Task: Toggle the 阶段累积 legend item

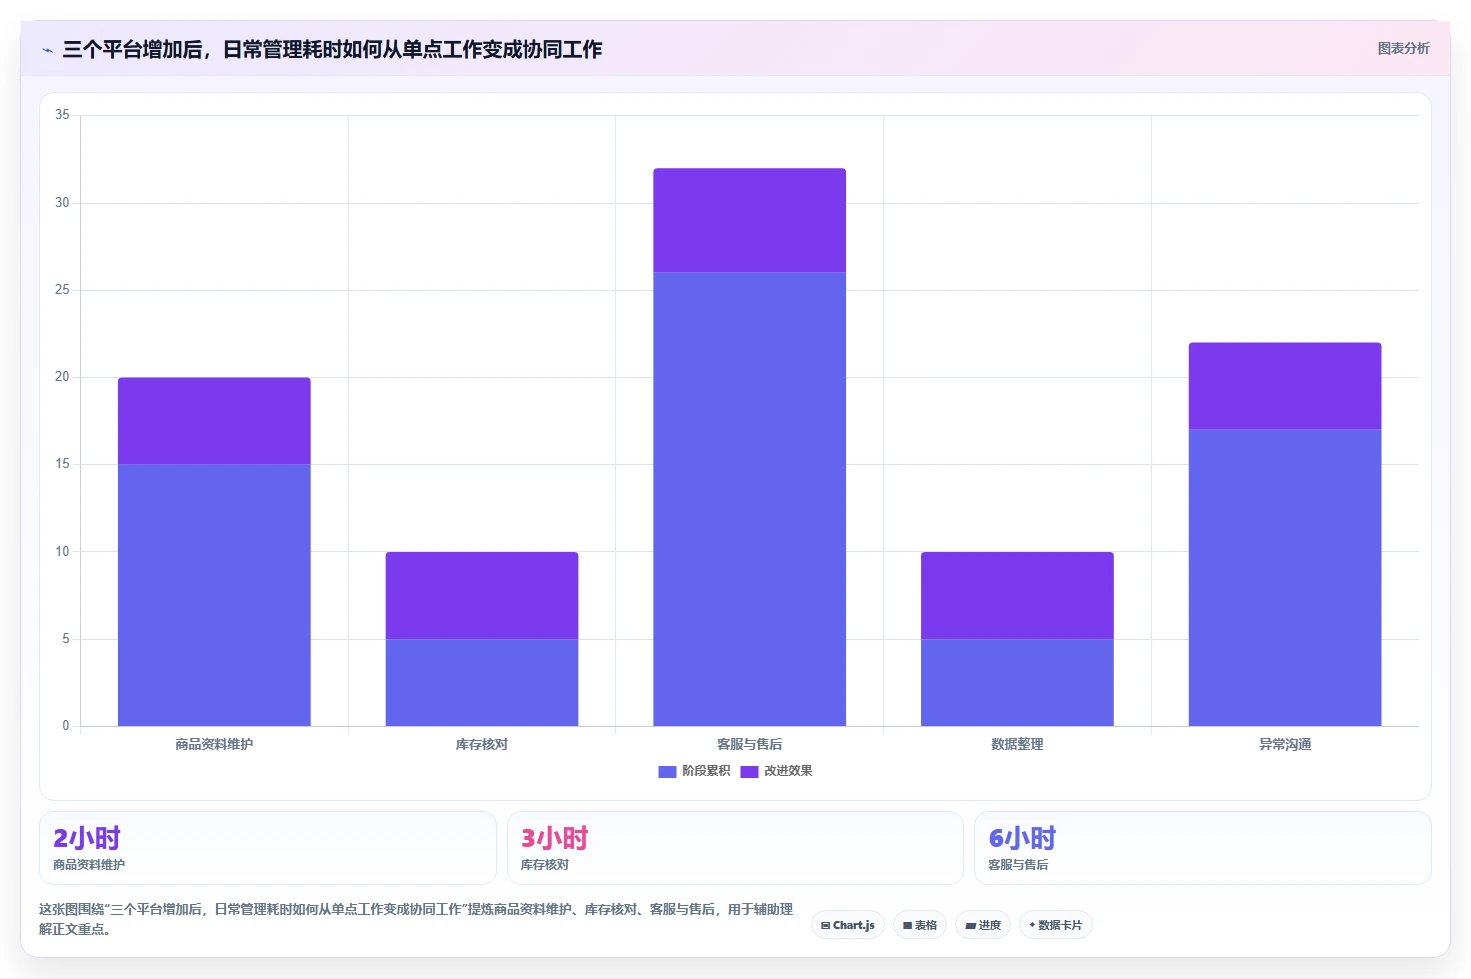Action: 694,771
